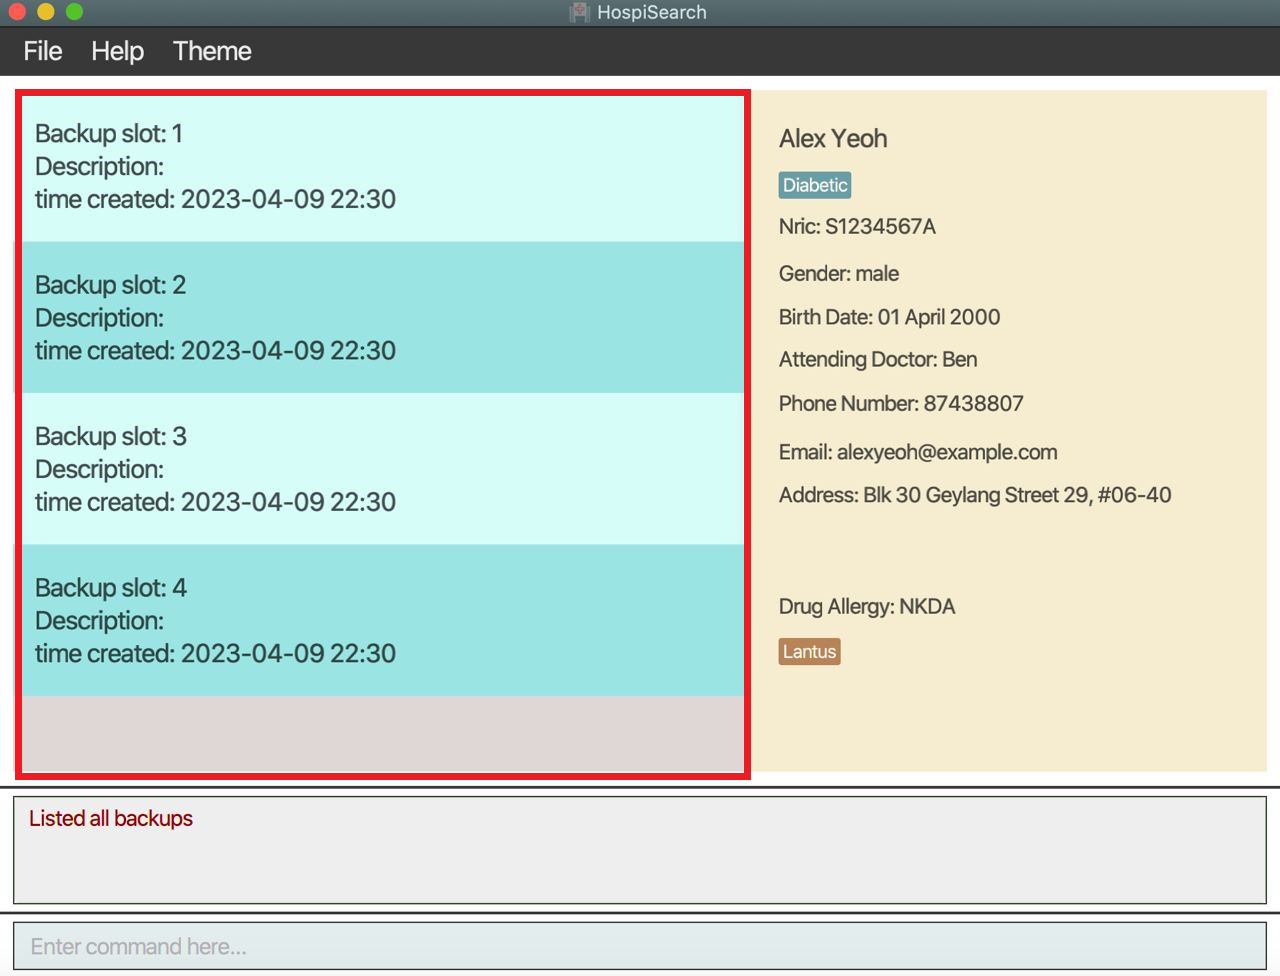Click the Gender: male text
The height and width of the screenshot is (976, 1280).
839,274
